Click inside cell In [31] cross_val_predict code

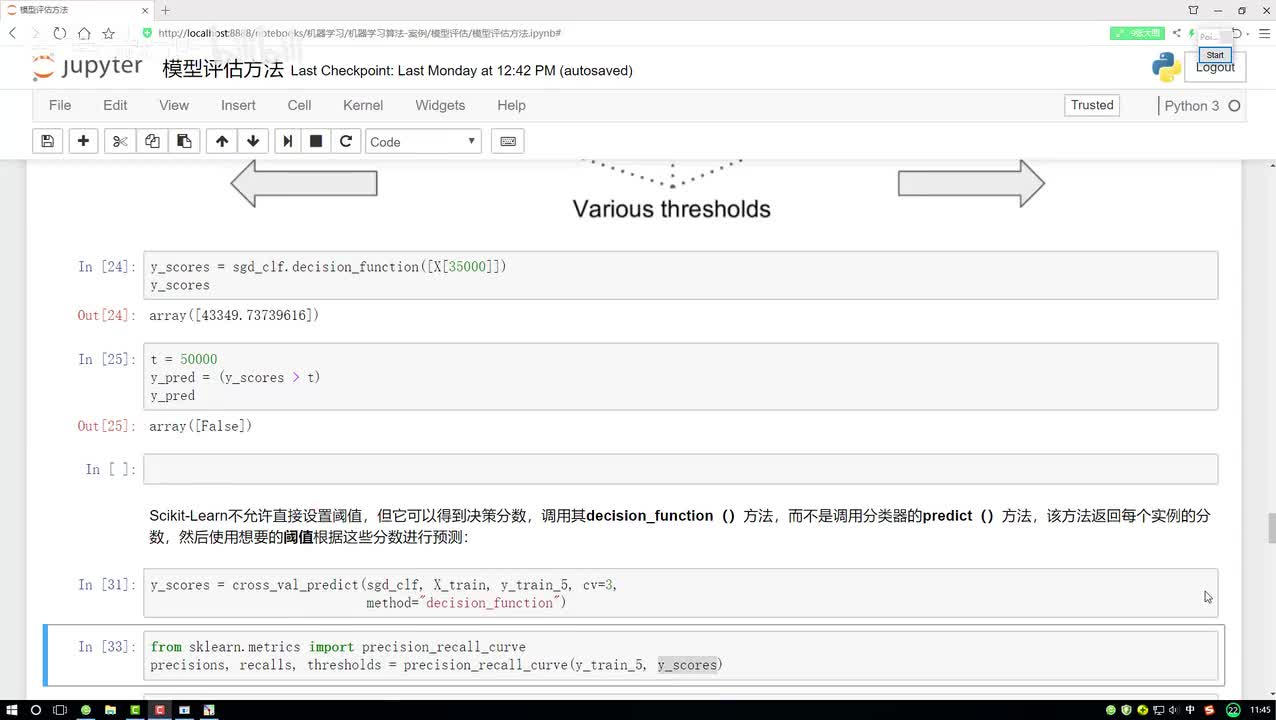pos(680,594)
